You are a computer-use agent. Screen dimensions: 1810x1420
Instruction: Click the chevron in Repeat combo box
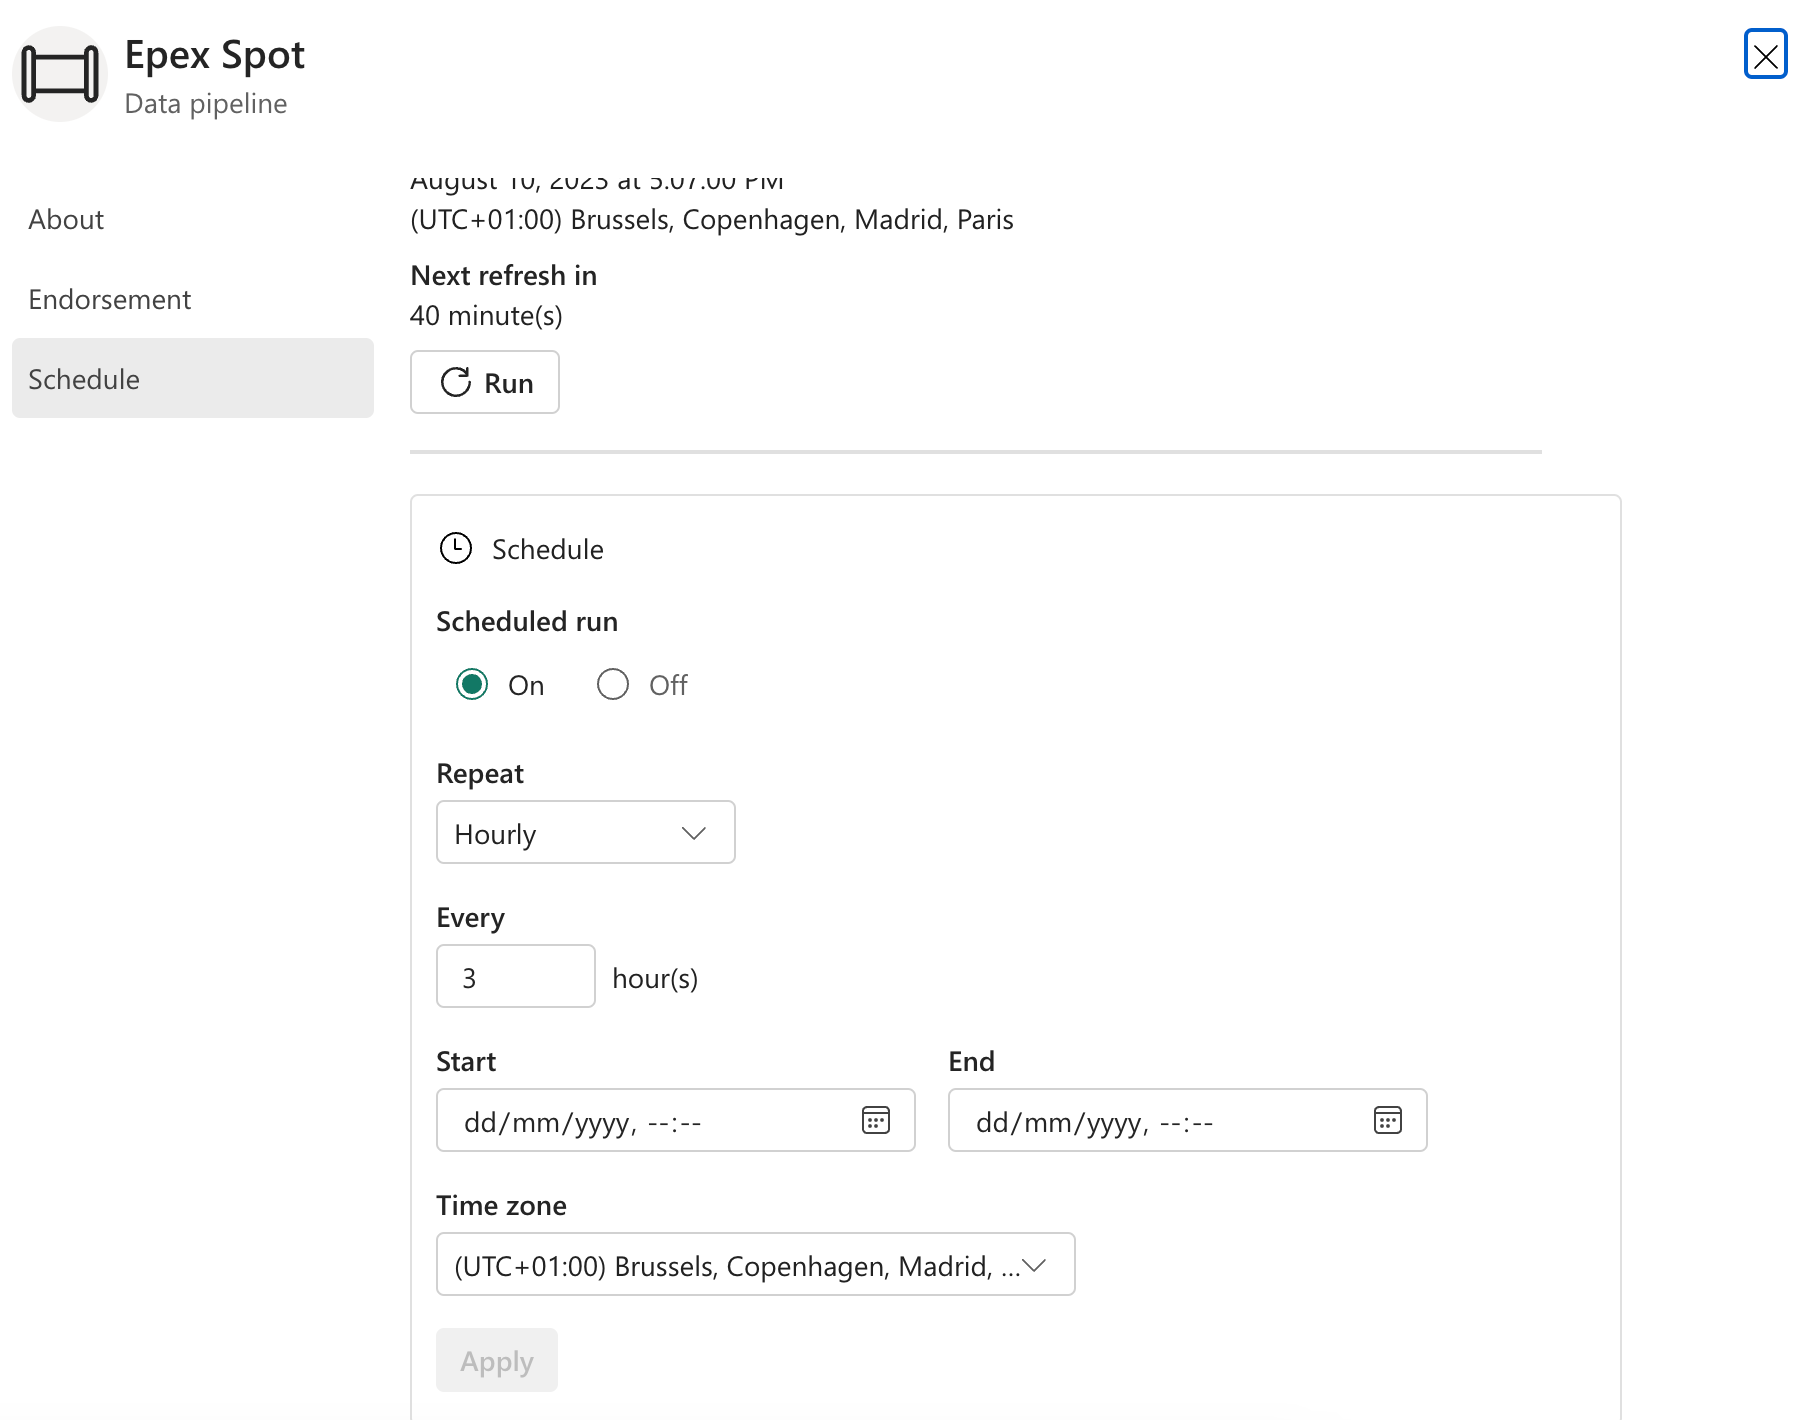694,833
